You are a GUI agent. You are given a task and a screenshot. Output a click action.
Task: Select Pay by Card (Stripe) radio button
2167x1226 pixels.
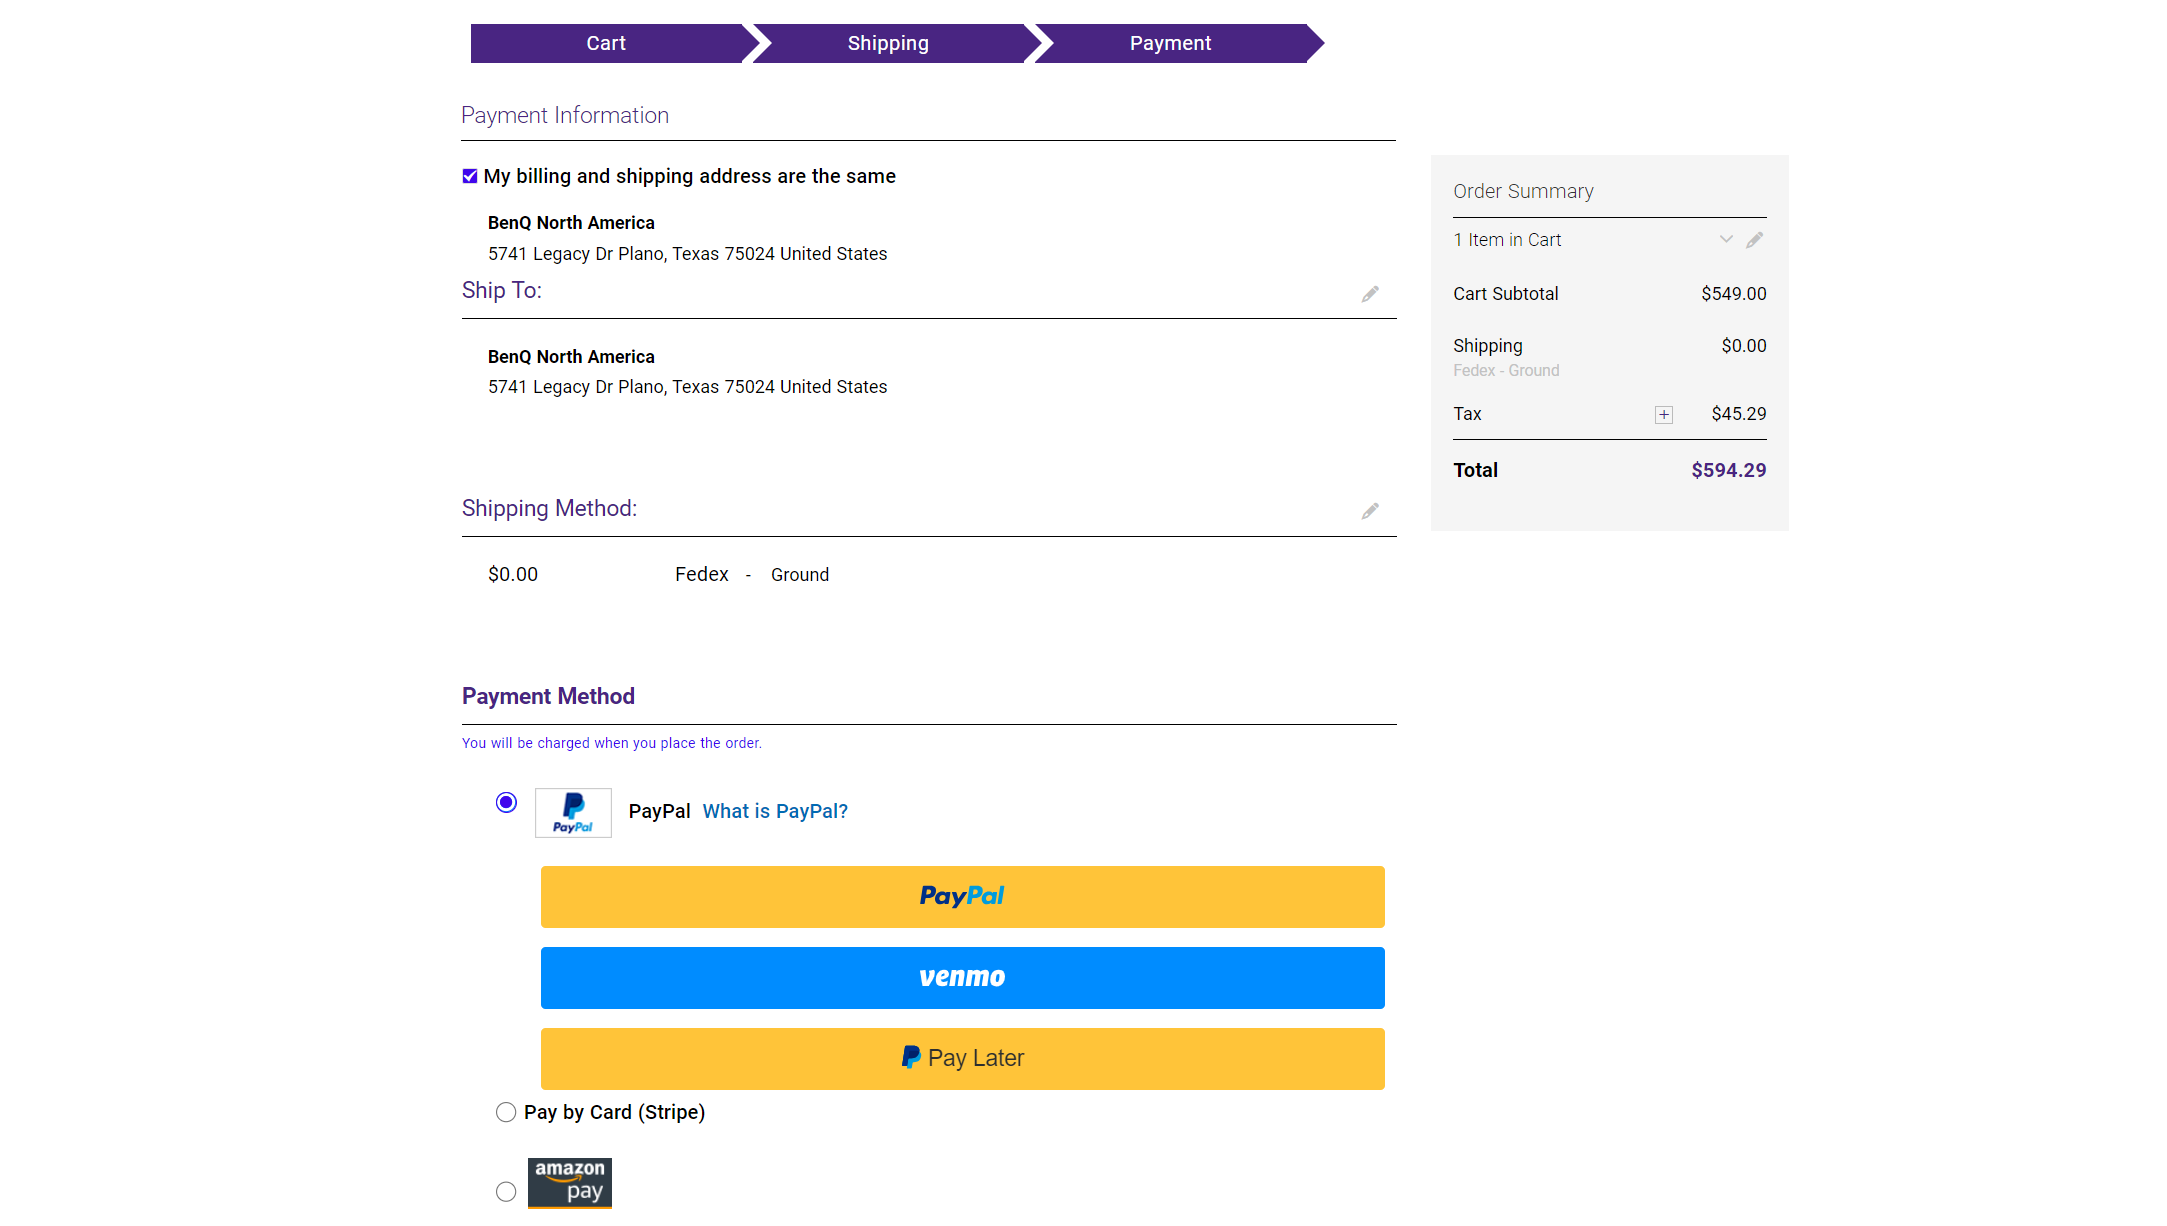[x=506, y=1112]
